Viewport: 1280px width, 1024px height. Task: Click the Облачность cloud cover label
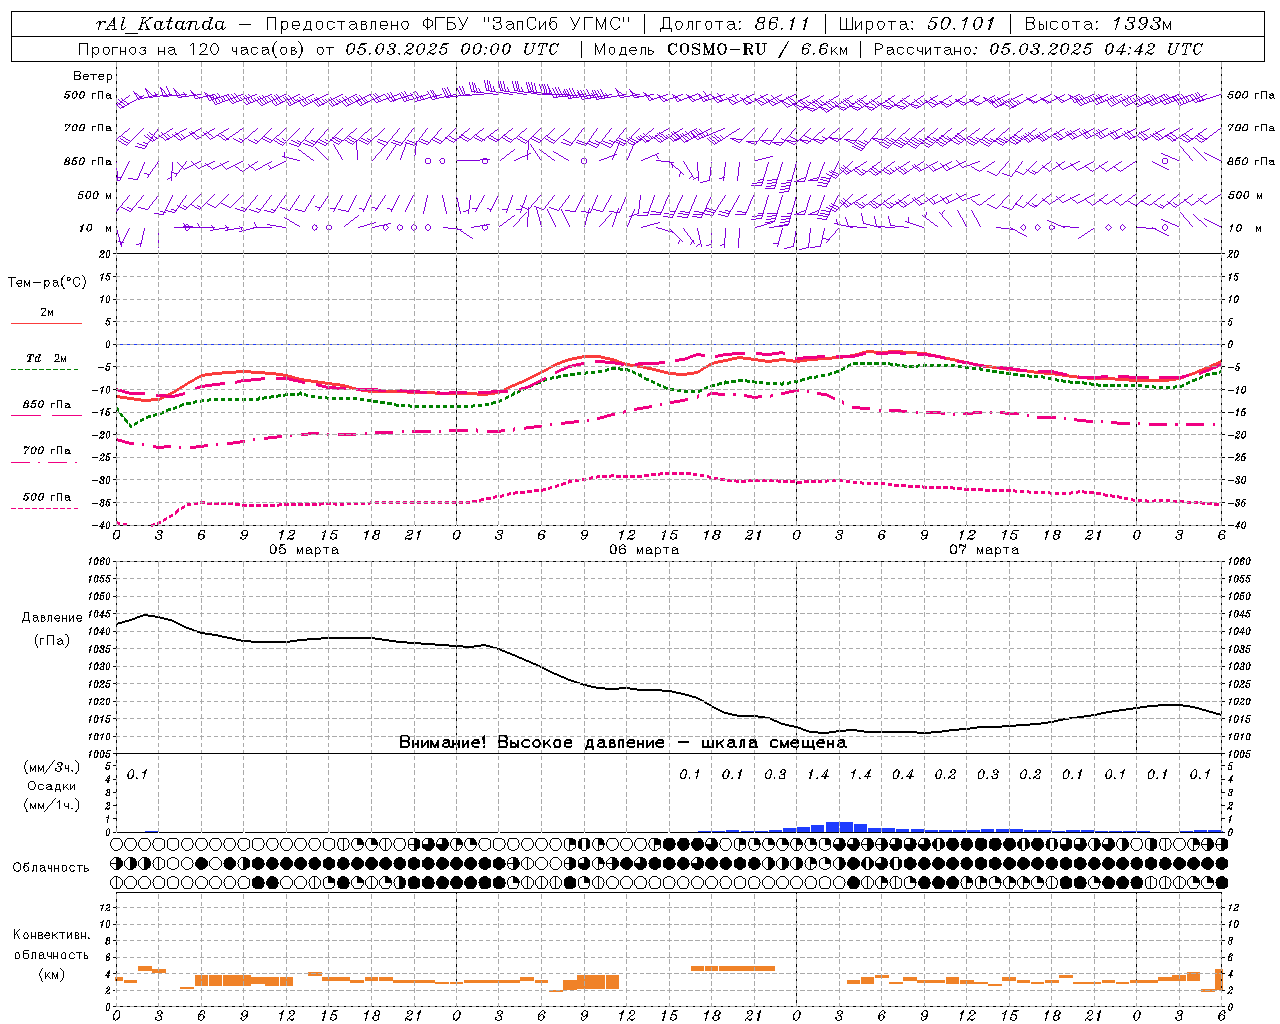click(x=51, y=867)
